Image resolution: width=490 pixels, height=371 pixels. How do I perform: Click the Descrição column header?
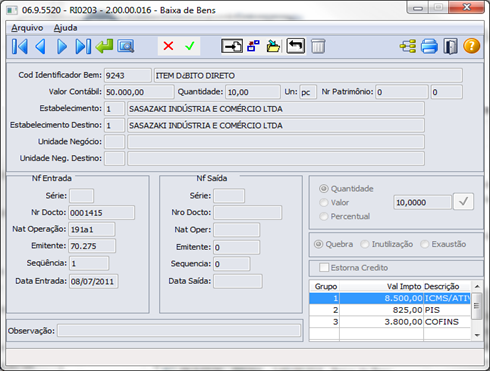tap(447, 286)
